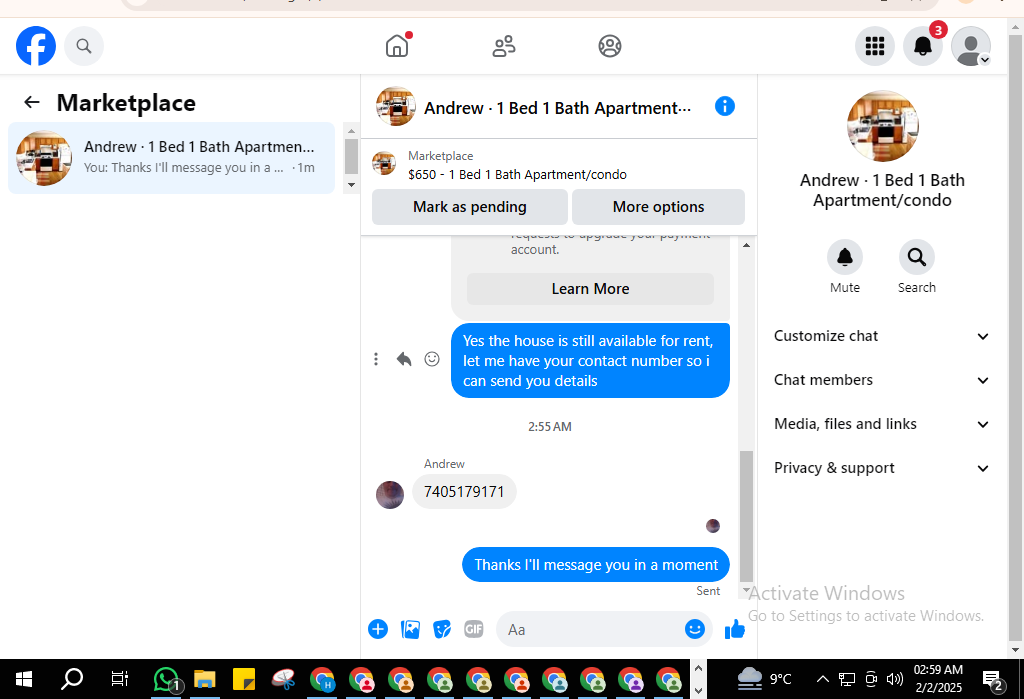This screenshot has height=699, width=1024.
Task: Open WhatsApp from the taskbar
Action: 166,679
